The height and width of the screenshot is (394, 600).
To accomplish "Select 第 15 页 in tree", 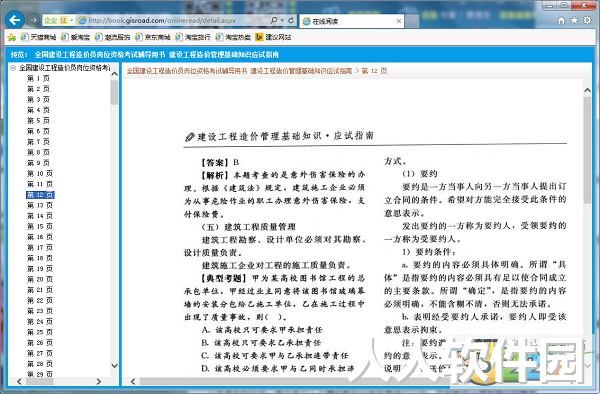I will tap(40, 226).
